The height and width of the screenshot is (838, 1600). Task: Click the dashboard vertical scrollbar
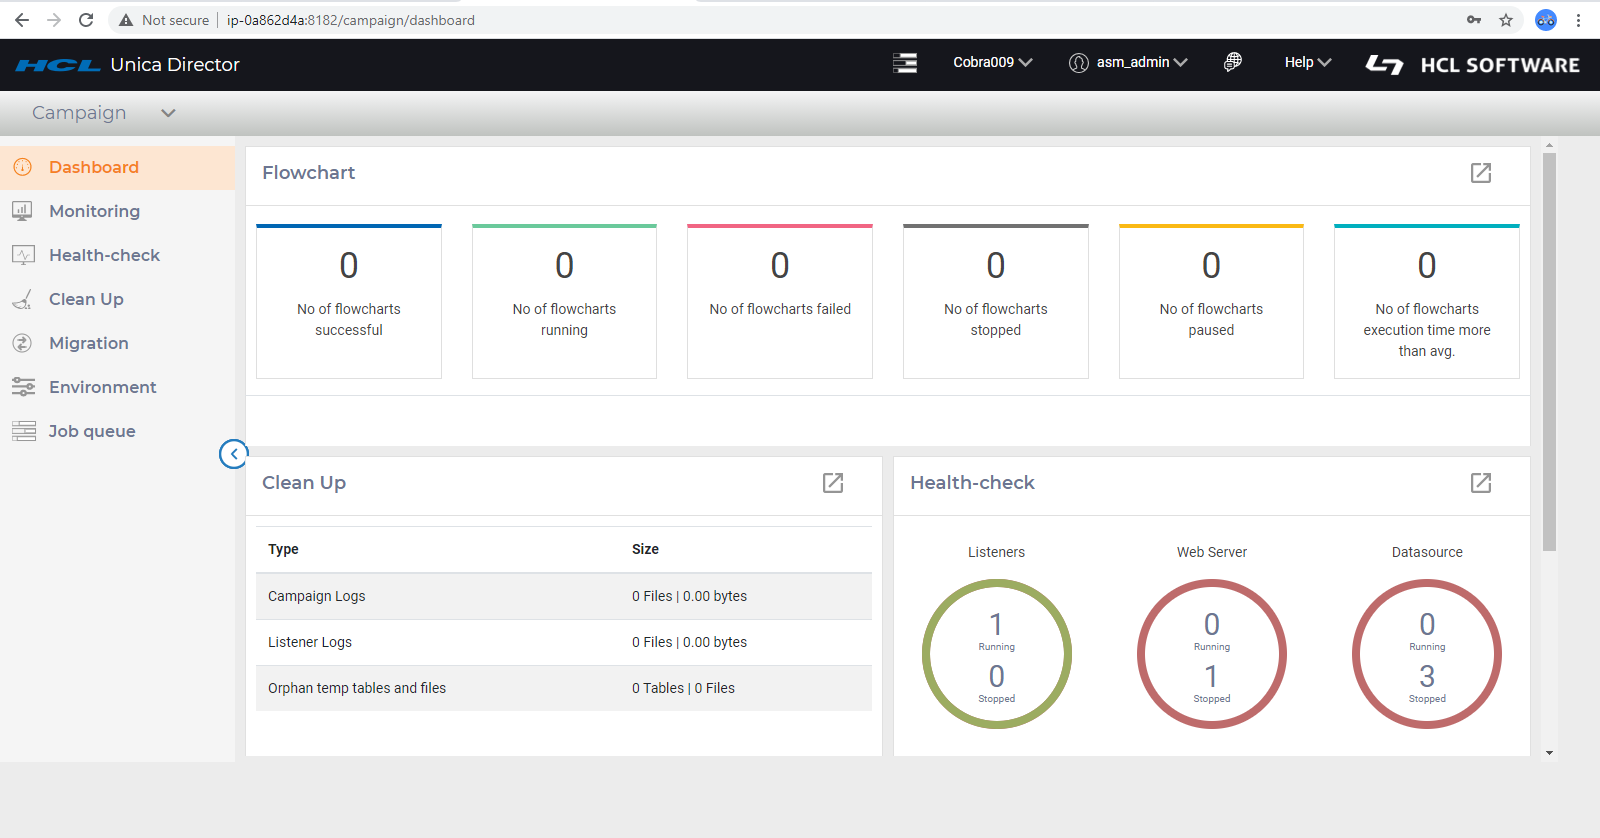click(1549, 350)
